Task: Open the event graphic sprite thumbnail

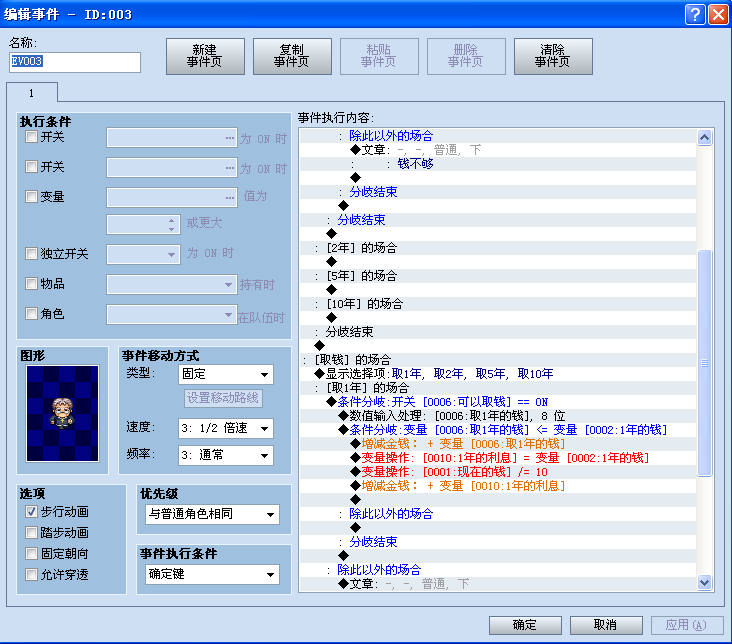Action: [x=63, y=414]
